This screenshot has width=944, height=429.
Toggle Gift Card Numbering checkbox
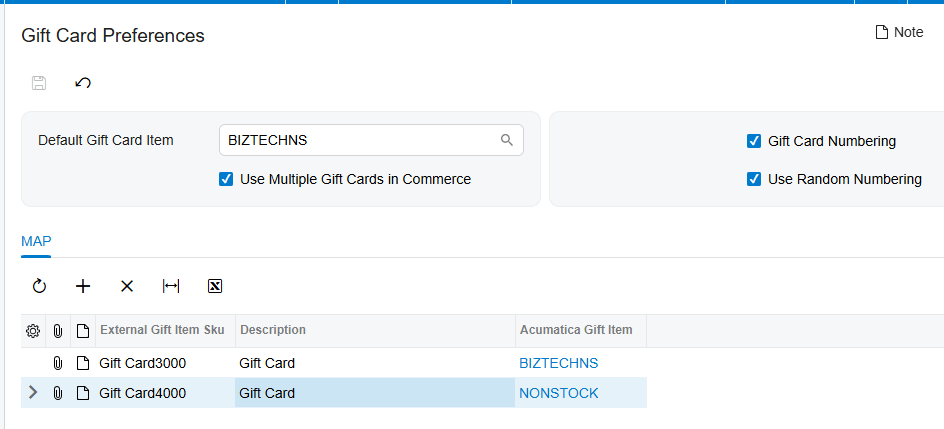click(x=754, y=141)
